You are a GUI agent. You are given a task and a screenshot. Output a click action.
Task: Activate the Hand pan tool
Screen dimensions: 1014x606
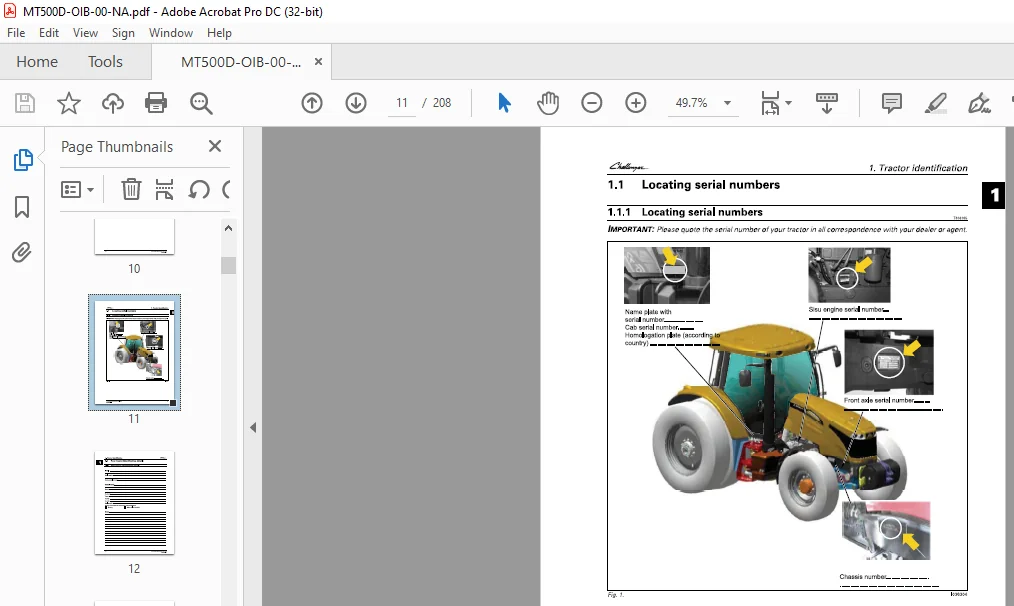548,103
